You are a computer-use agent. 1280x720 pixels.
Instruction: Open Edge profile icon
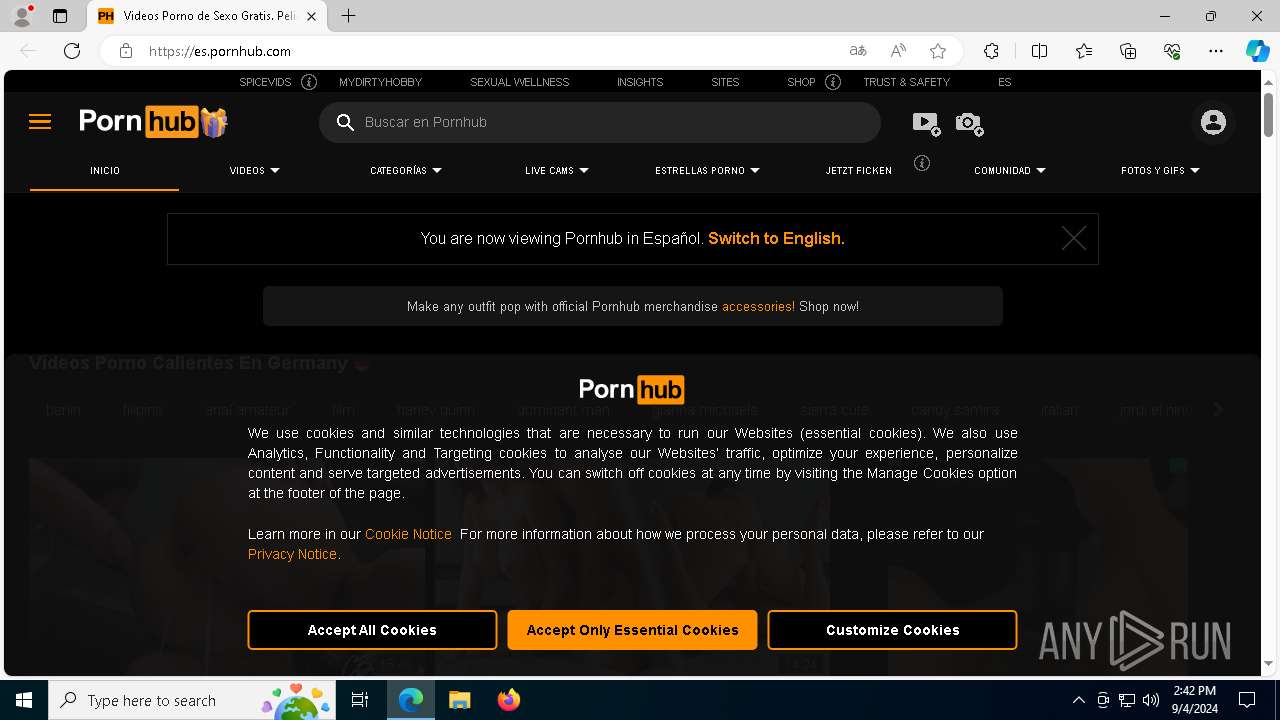22,16
